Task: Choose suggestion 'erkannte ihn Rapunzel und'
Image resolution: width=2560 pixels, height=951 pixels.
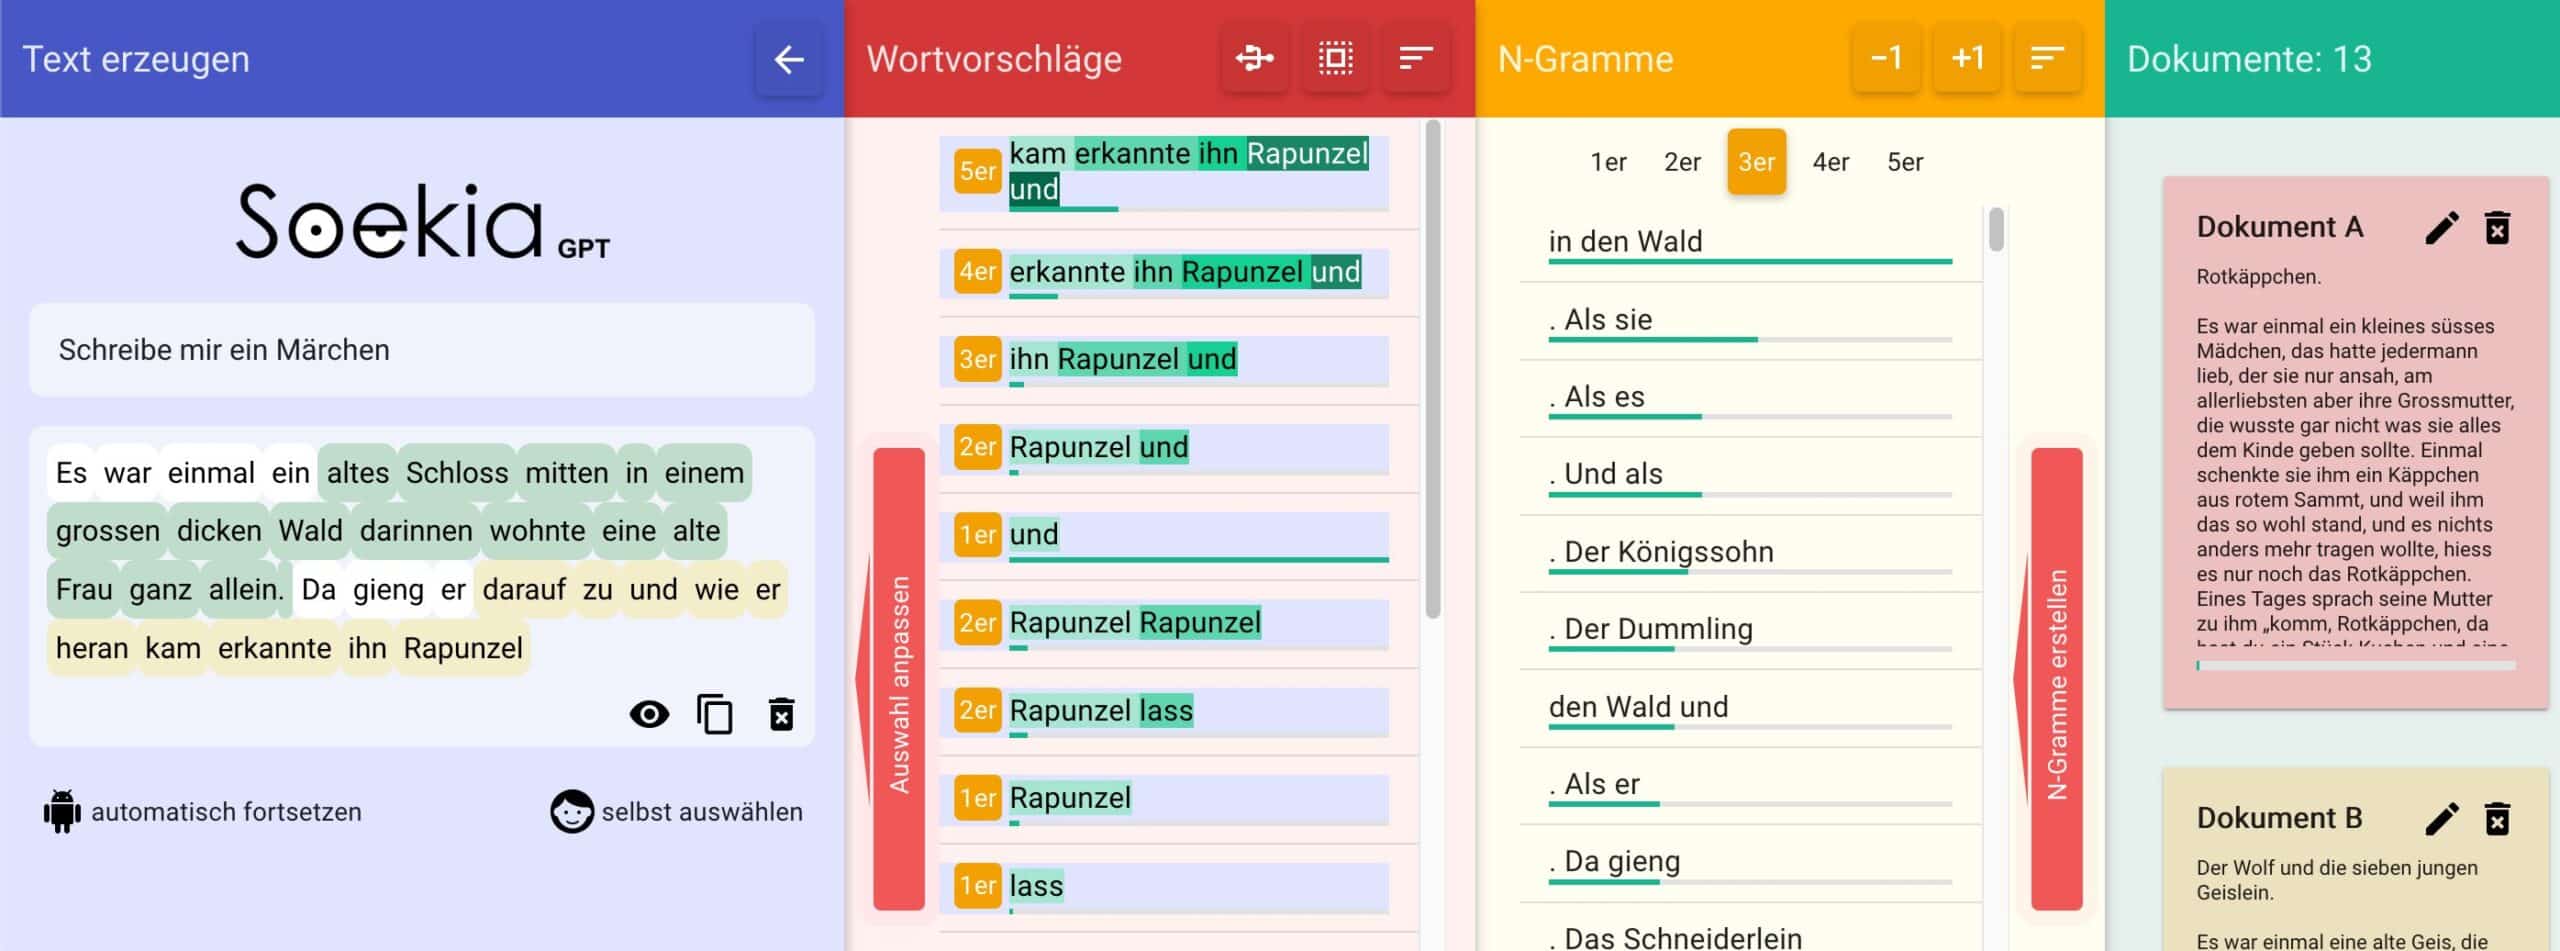Action: point(1164,272)
